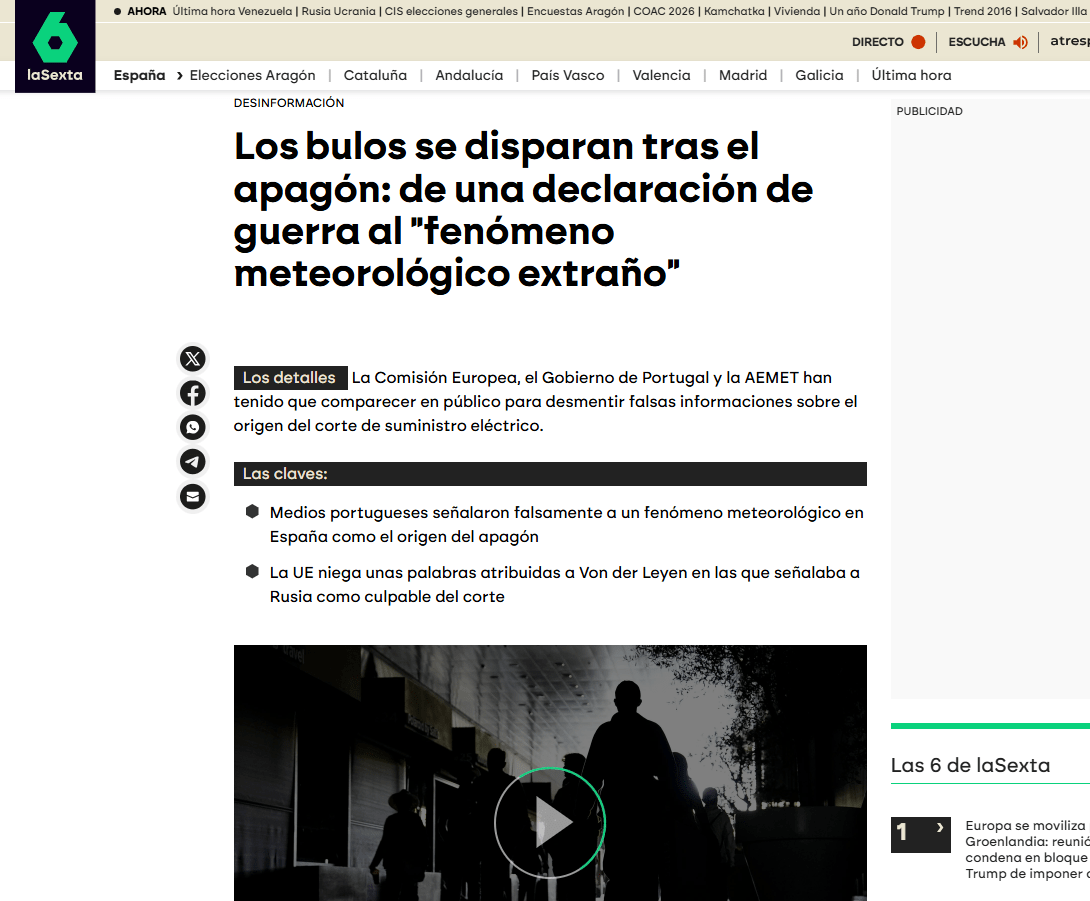Open trending topic CIS elecciones generales
Viewport: 1090px width, 901px height.
451,11
